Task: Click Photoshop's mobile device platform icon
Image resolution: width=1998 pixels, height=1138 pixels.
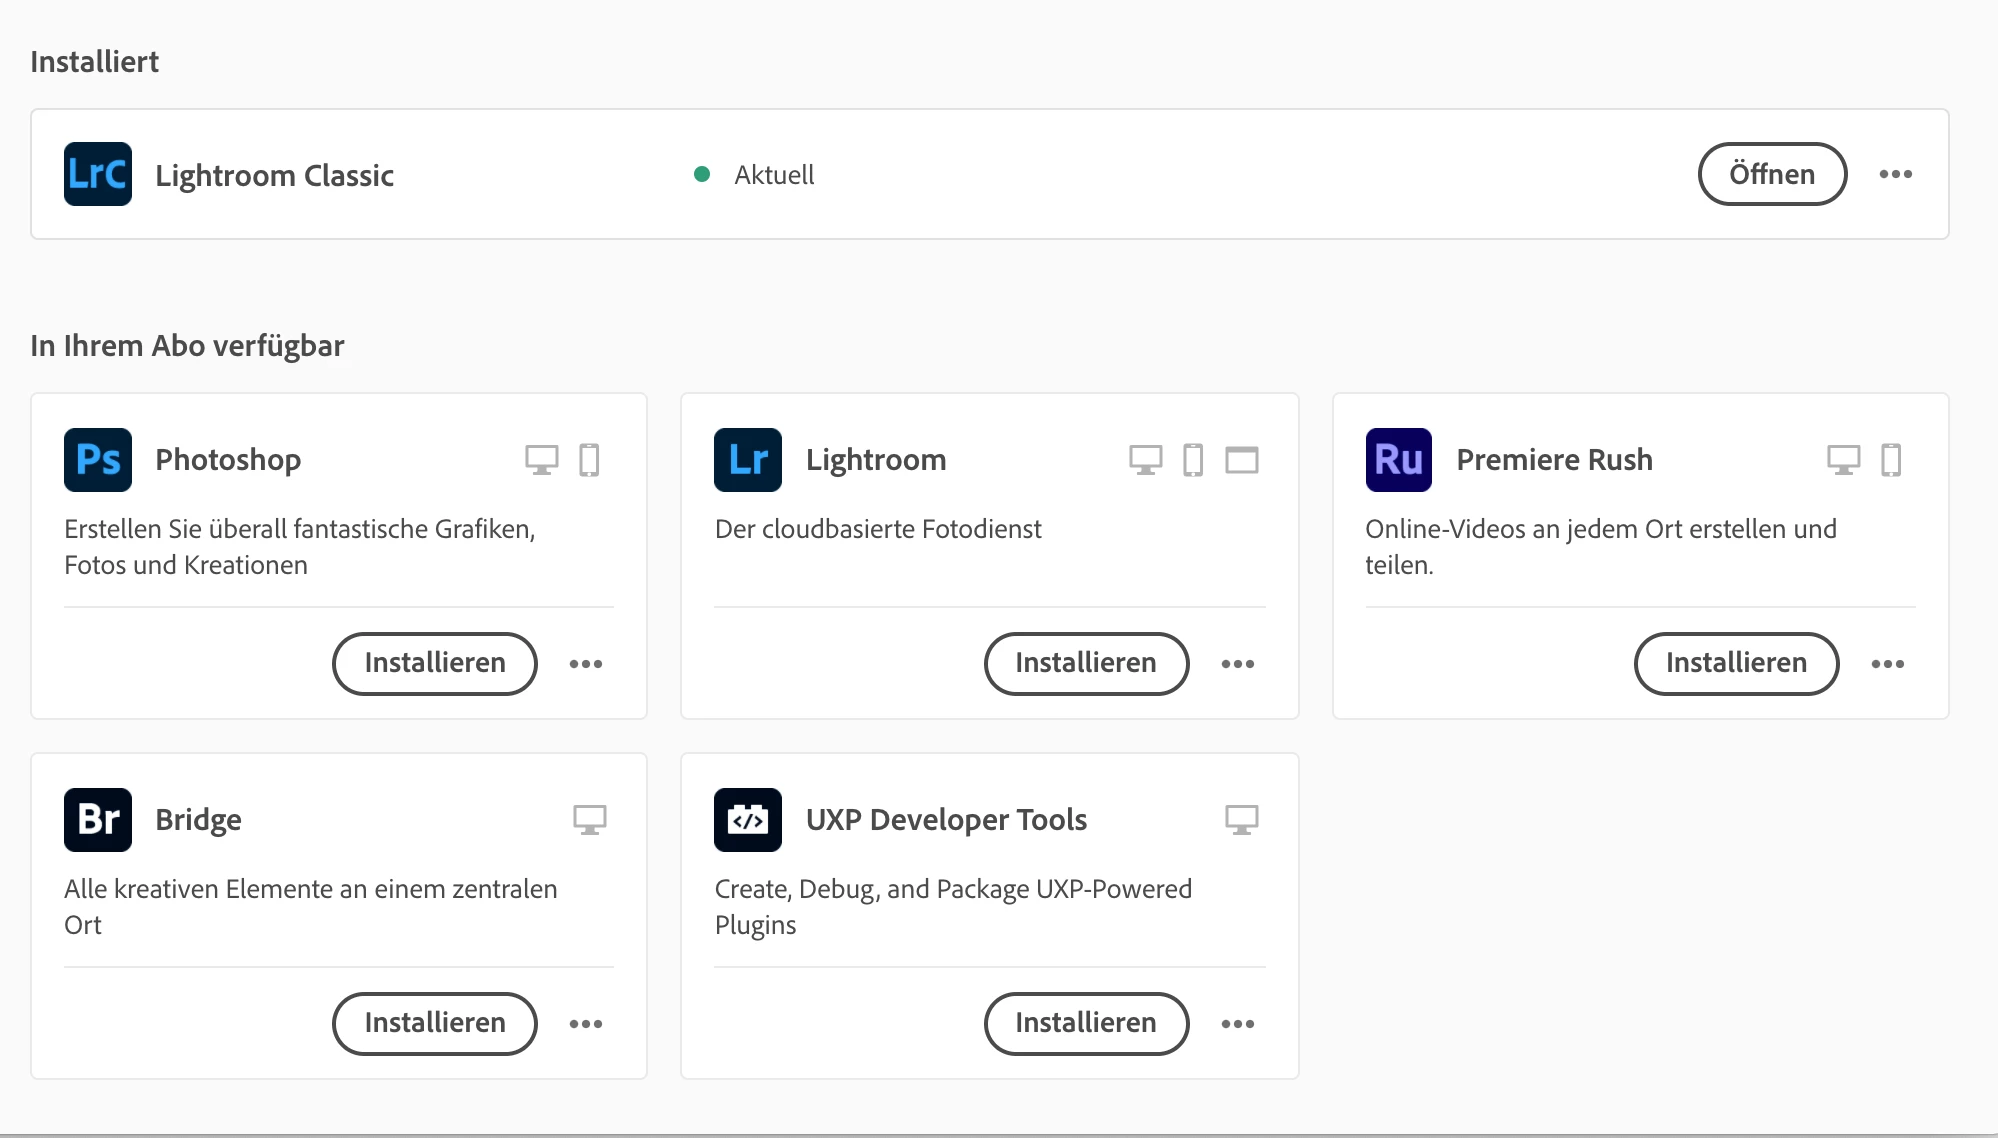Action: (x=589, y=460)
